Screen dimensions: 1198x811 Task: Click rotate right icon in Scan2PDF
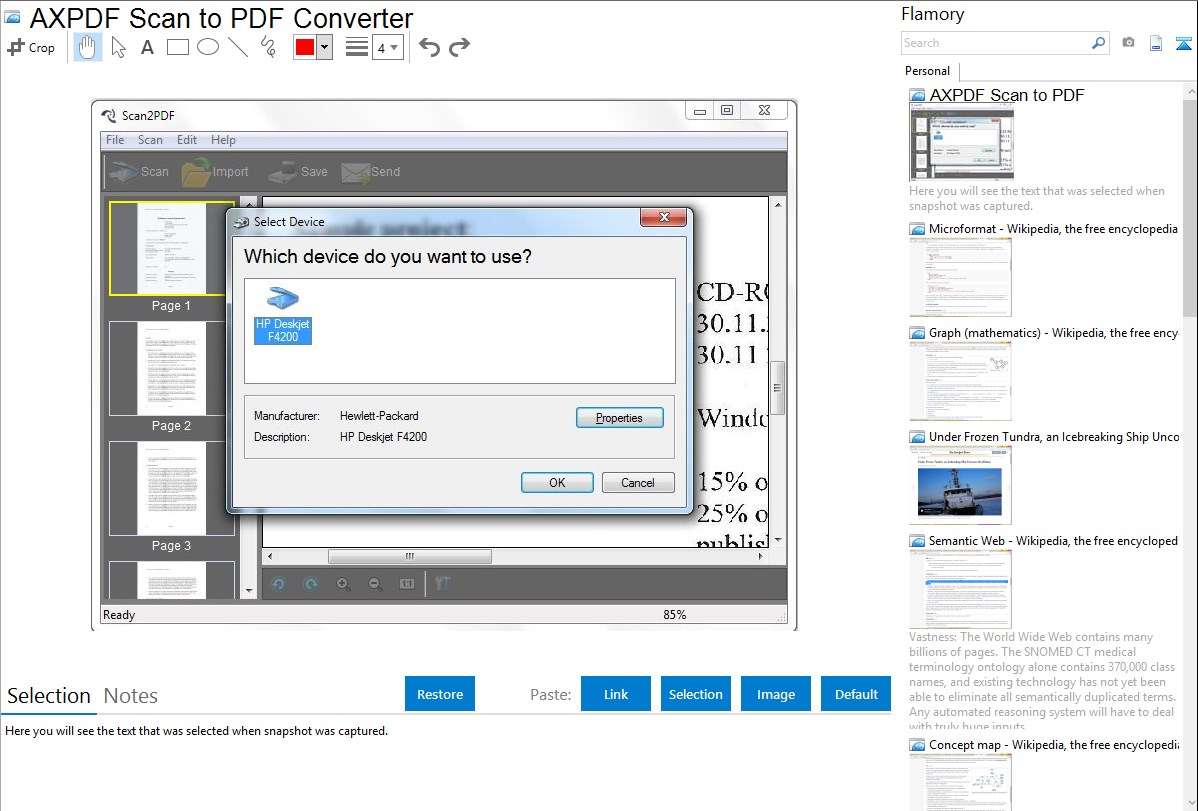pyautogui.click(x=310, y=584)
